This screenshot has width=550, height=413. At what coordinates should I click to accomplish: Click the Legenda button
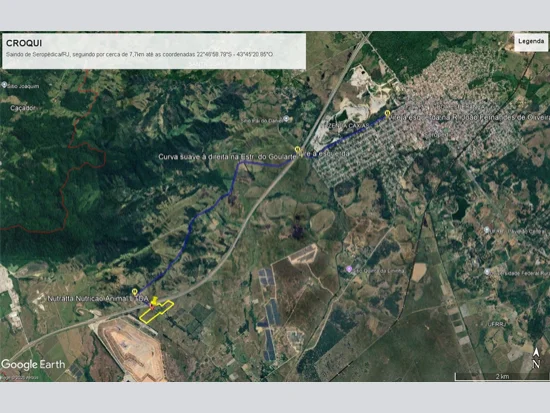click(531, 41)
